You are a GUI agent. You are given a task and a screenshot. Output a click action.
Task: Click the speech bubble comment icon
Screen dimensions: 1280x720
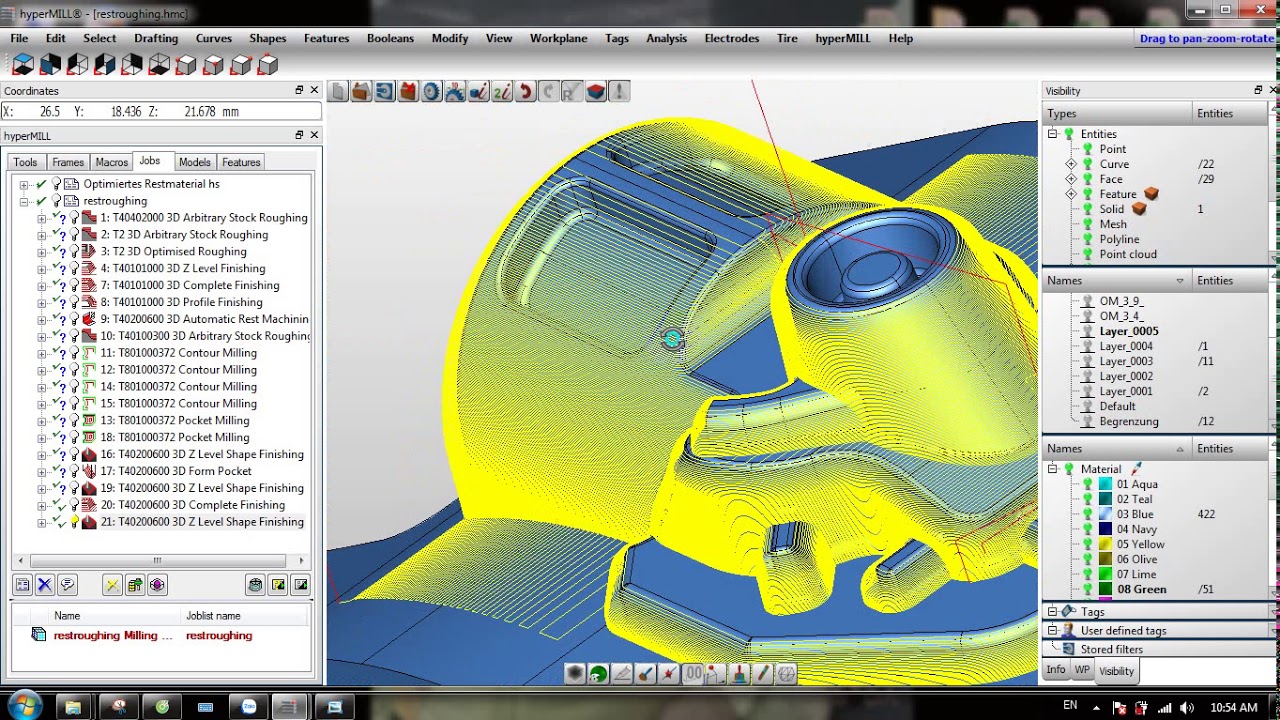67,585
